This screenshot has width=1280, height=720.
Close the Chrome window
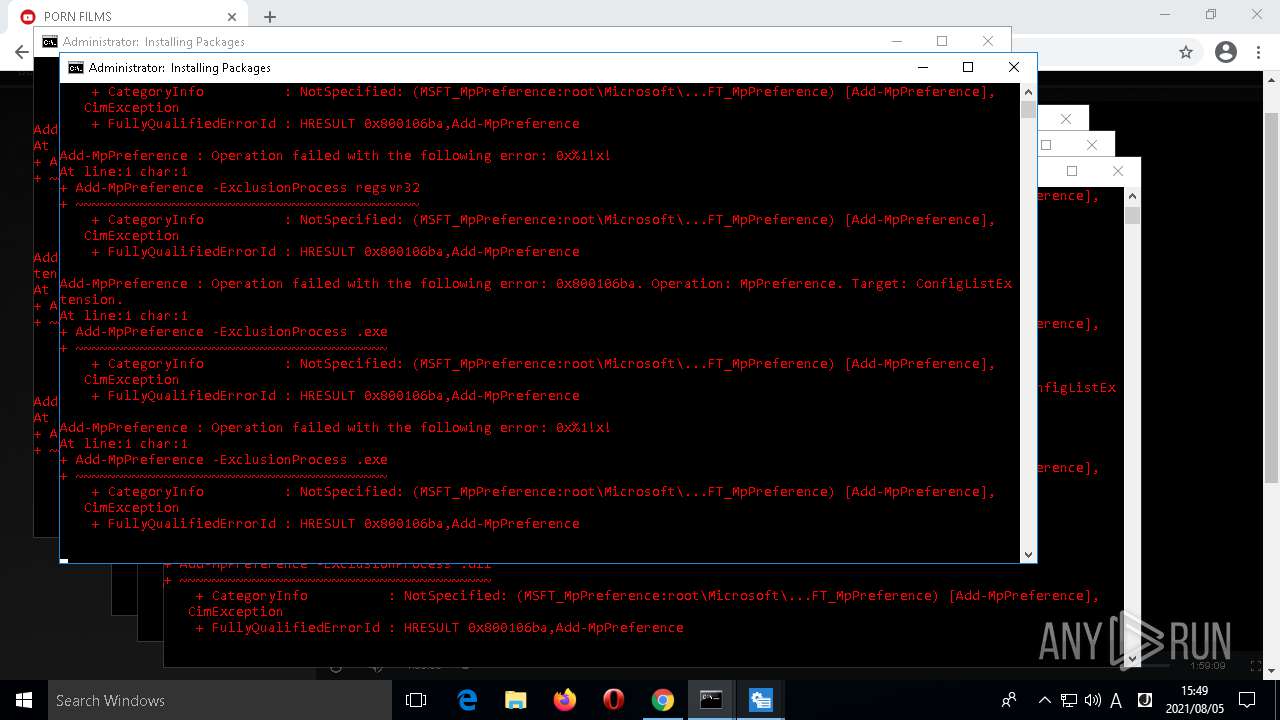(x=1257, y=15)
